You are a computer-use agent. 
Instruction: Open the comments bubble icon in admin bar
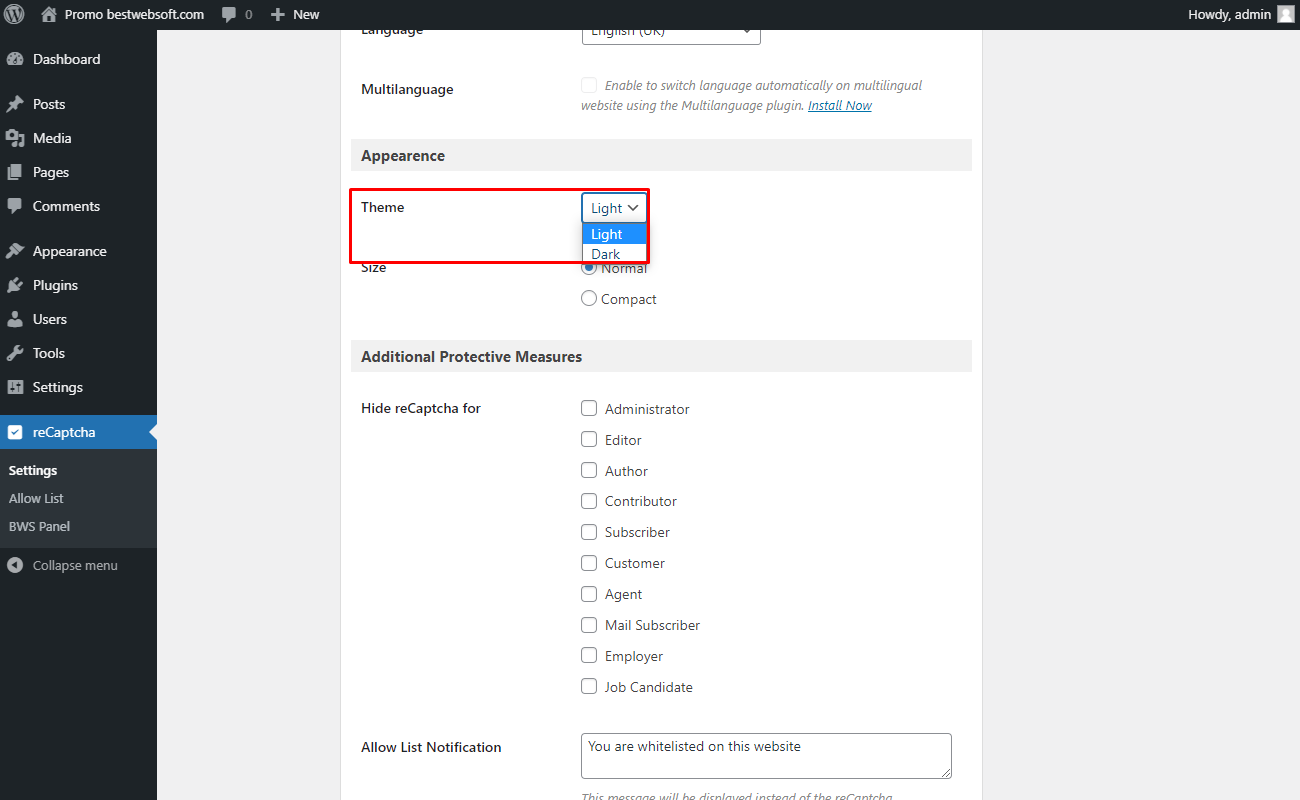click(x=229, y=15)
